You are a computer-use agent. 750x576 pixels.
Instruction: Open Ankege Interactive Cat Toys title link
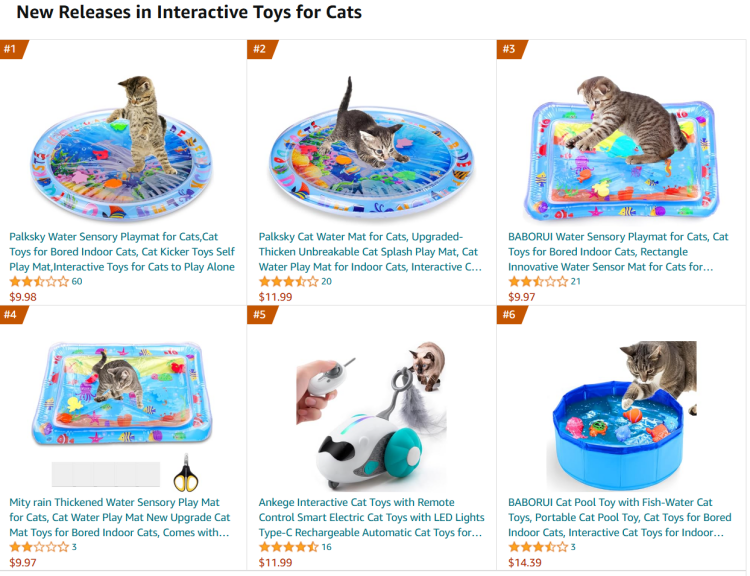(371, 517)
